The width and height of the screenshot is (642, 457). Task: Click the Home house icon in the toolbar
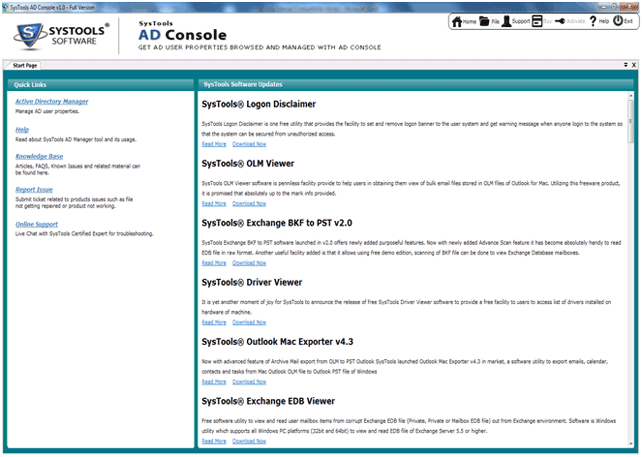(x=457, y=21)
